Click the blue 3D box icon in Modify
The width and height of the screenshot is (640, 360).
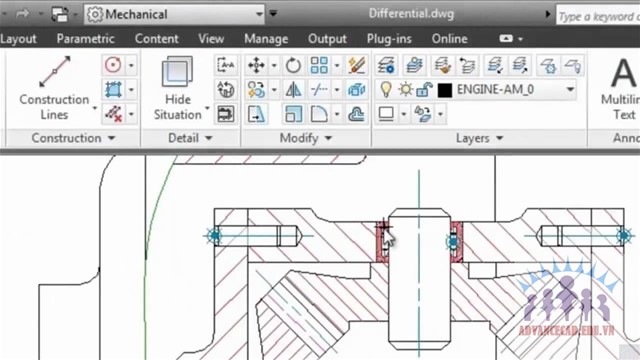click(356, 89)
